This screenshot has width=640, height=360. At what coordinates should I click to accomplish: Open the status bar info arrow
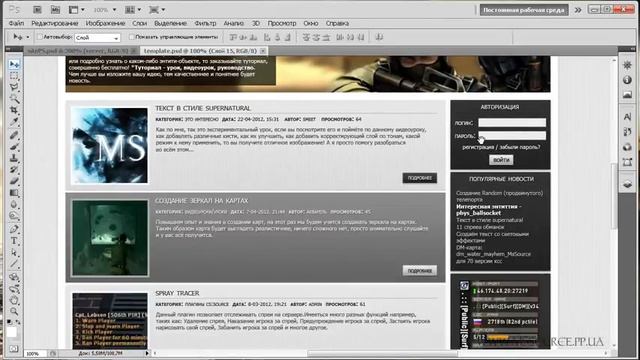tap(147, 353)
